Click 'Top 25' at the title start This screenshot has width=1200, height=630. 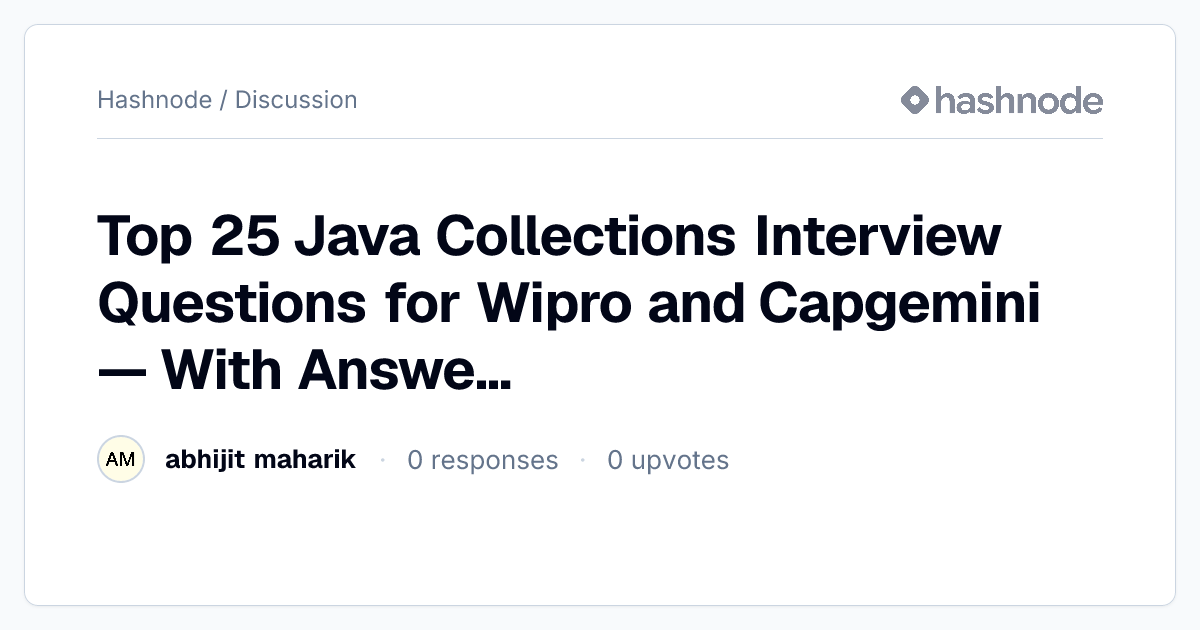[185, 238]
